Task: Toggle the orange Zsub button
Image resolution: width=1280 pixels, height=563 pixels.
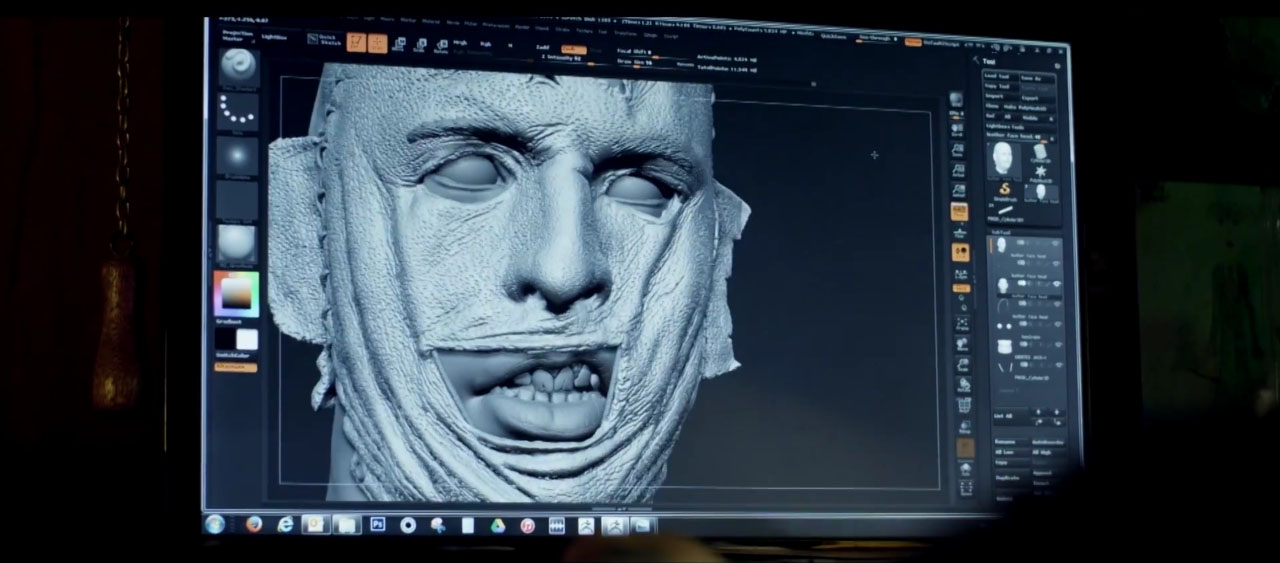Action: pyautogui.click(x=573, y=48)
